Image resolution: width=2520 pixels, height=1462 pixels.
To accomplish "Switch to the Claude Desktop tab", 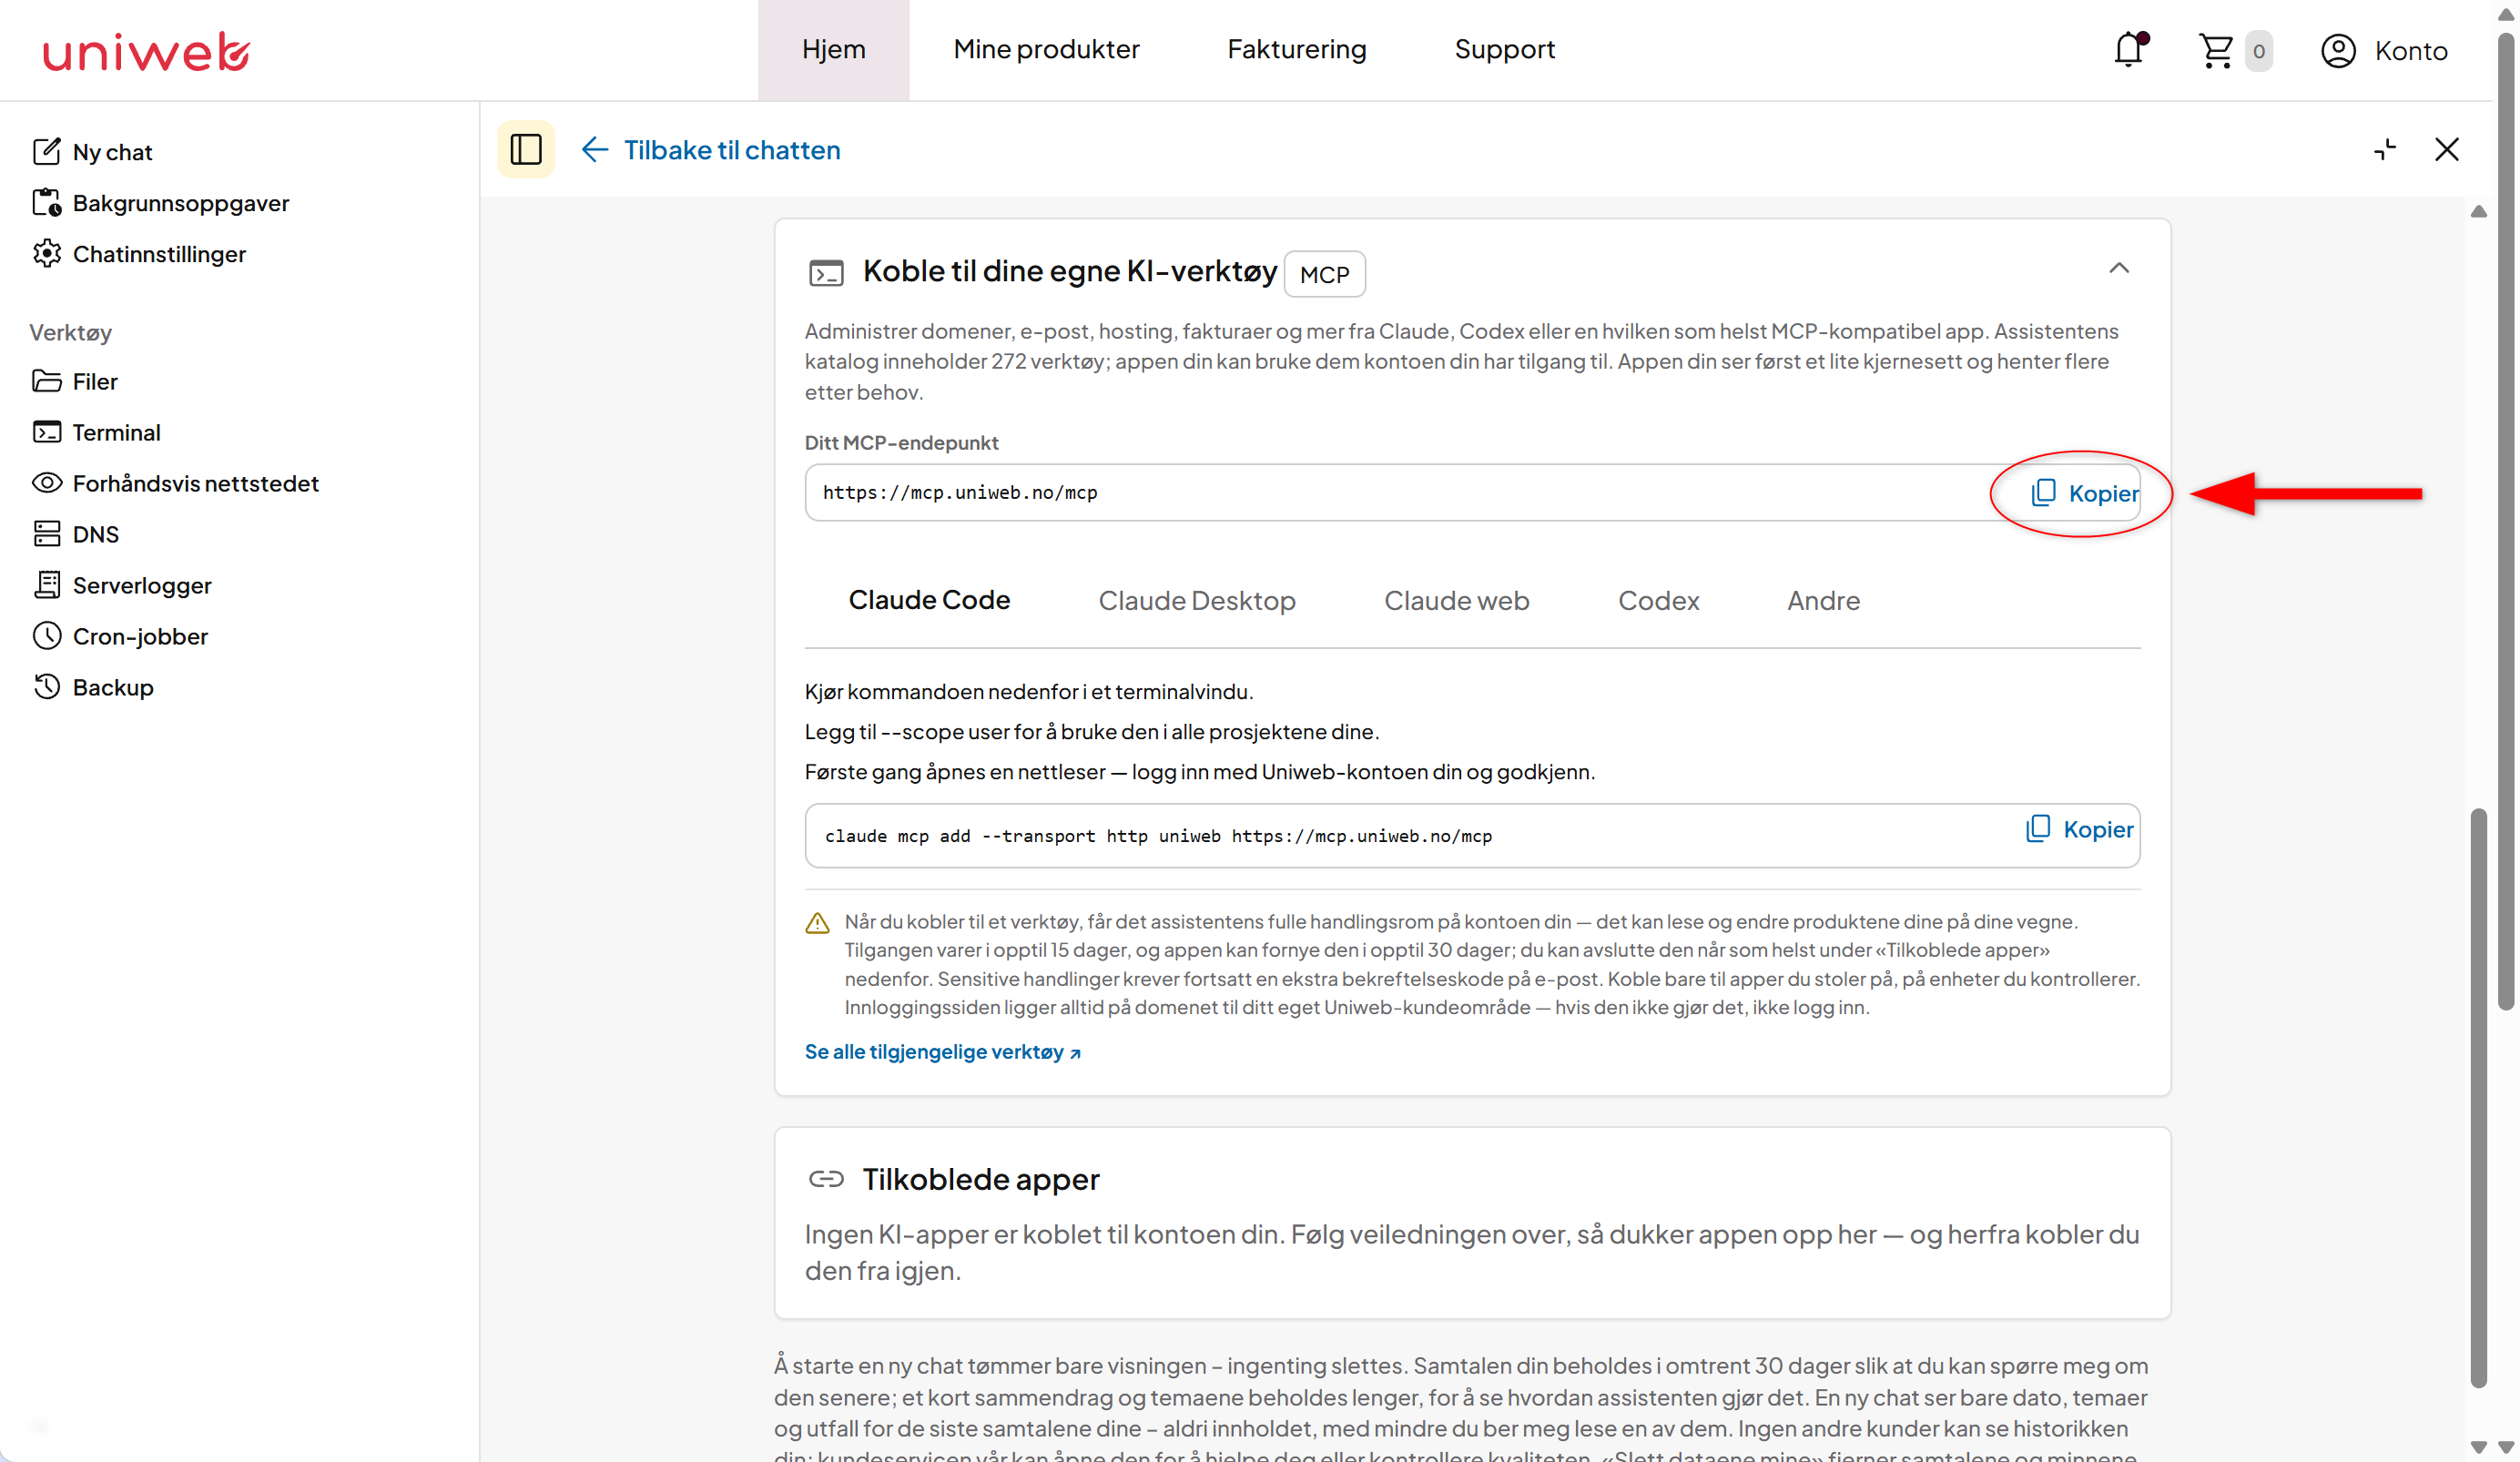I will (x=1197, y=600).
